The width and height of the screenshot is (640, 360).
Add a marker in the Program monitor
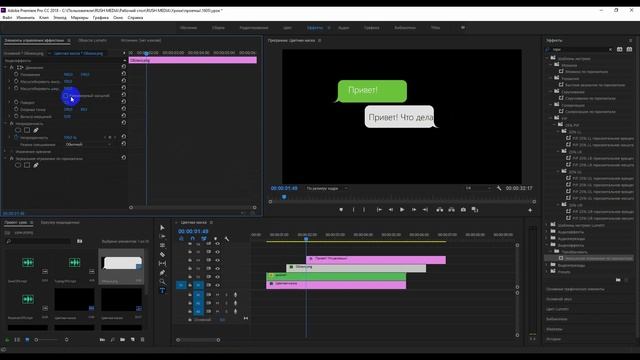pos(341,210)
